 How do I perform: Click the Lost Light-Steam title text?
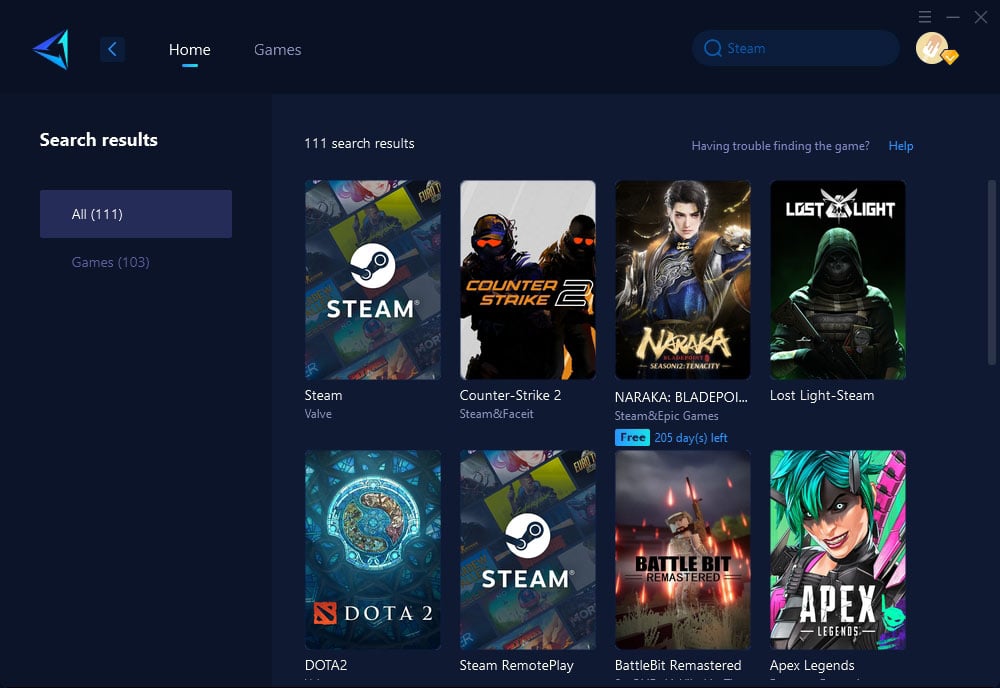[x=821, y=395]
